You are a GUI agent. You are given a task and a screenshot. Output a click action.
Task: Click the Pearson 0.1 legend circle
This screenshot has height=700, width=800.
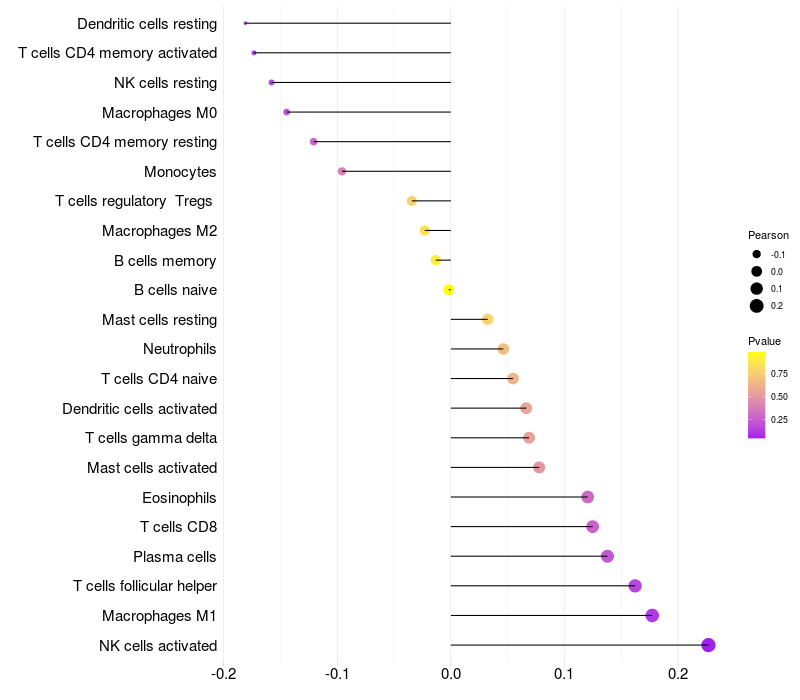coord(757,289)
